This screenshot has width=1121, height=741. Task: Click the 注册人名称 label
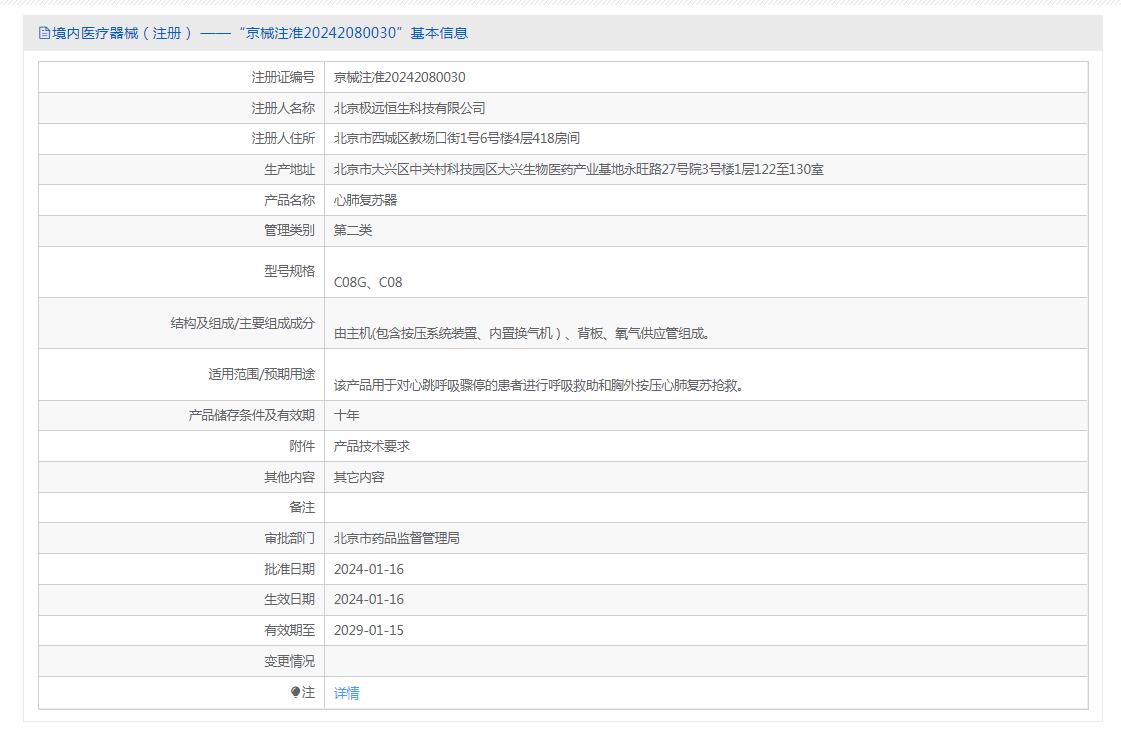(x=283, y=108)
